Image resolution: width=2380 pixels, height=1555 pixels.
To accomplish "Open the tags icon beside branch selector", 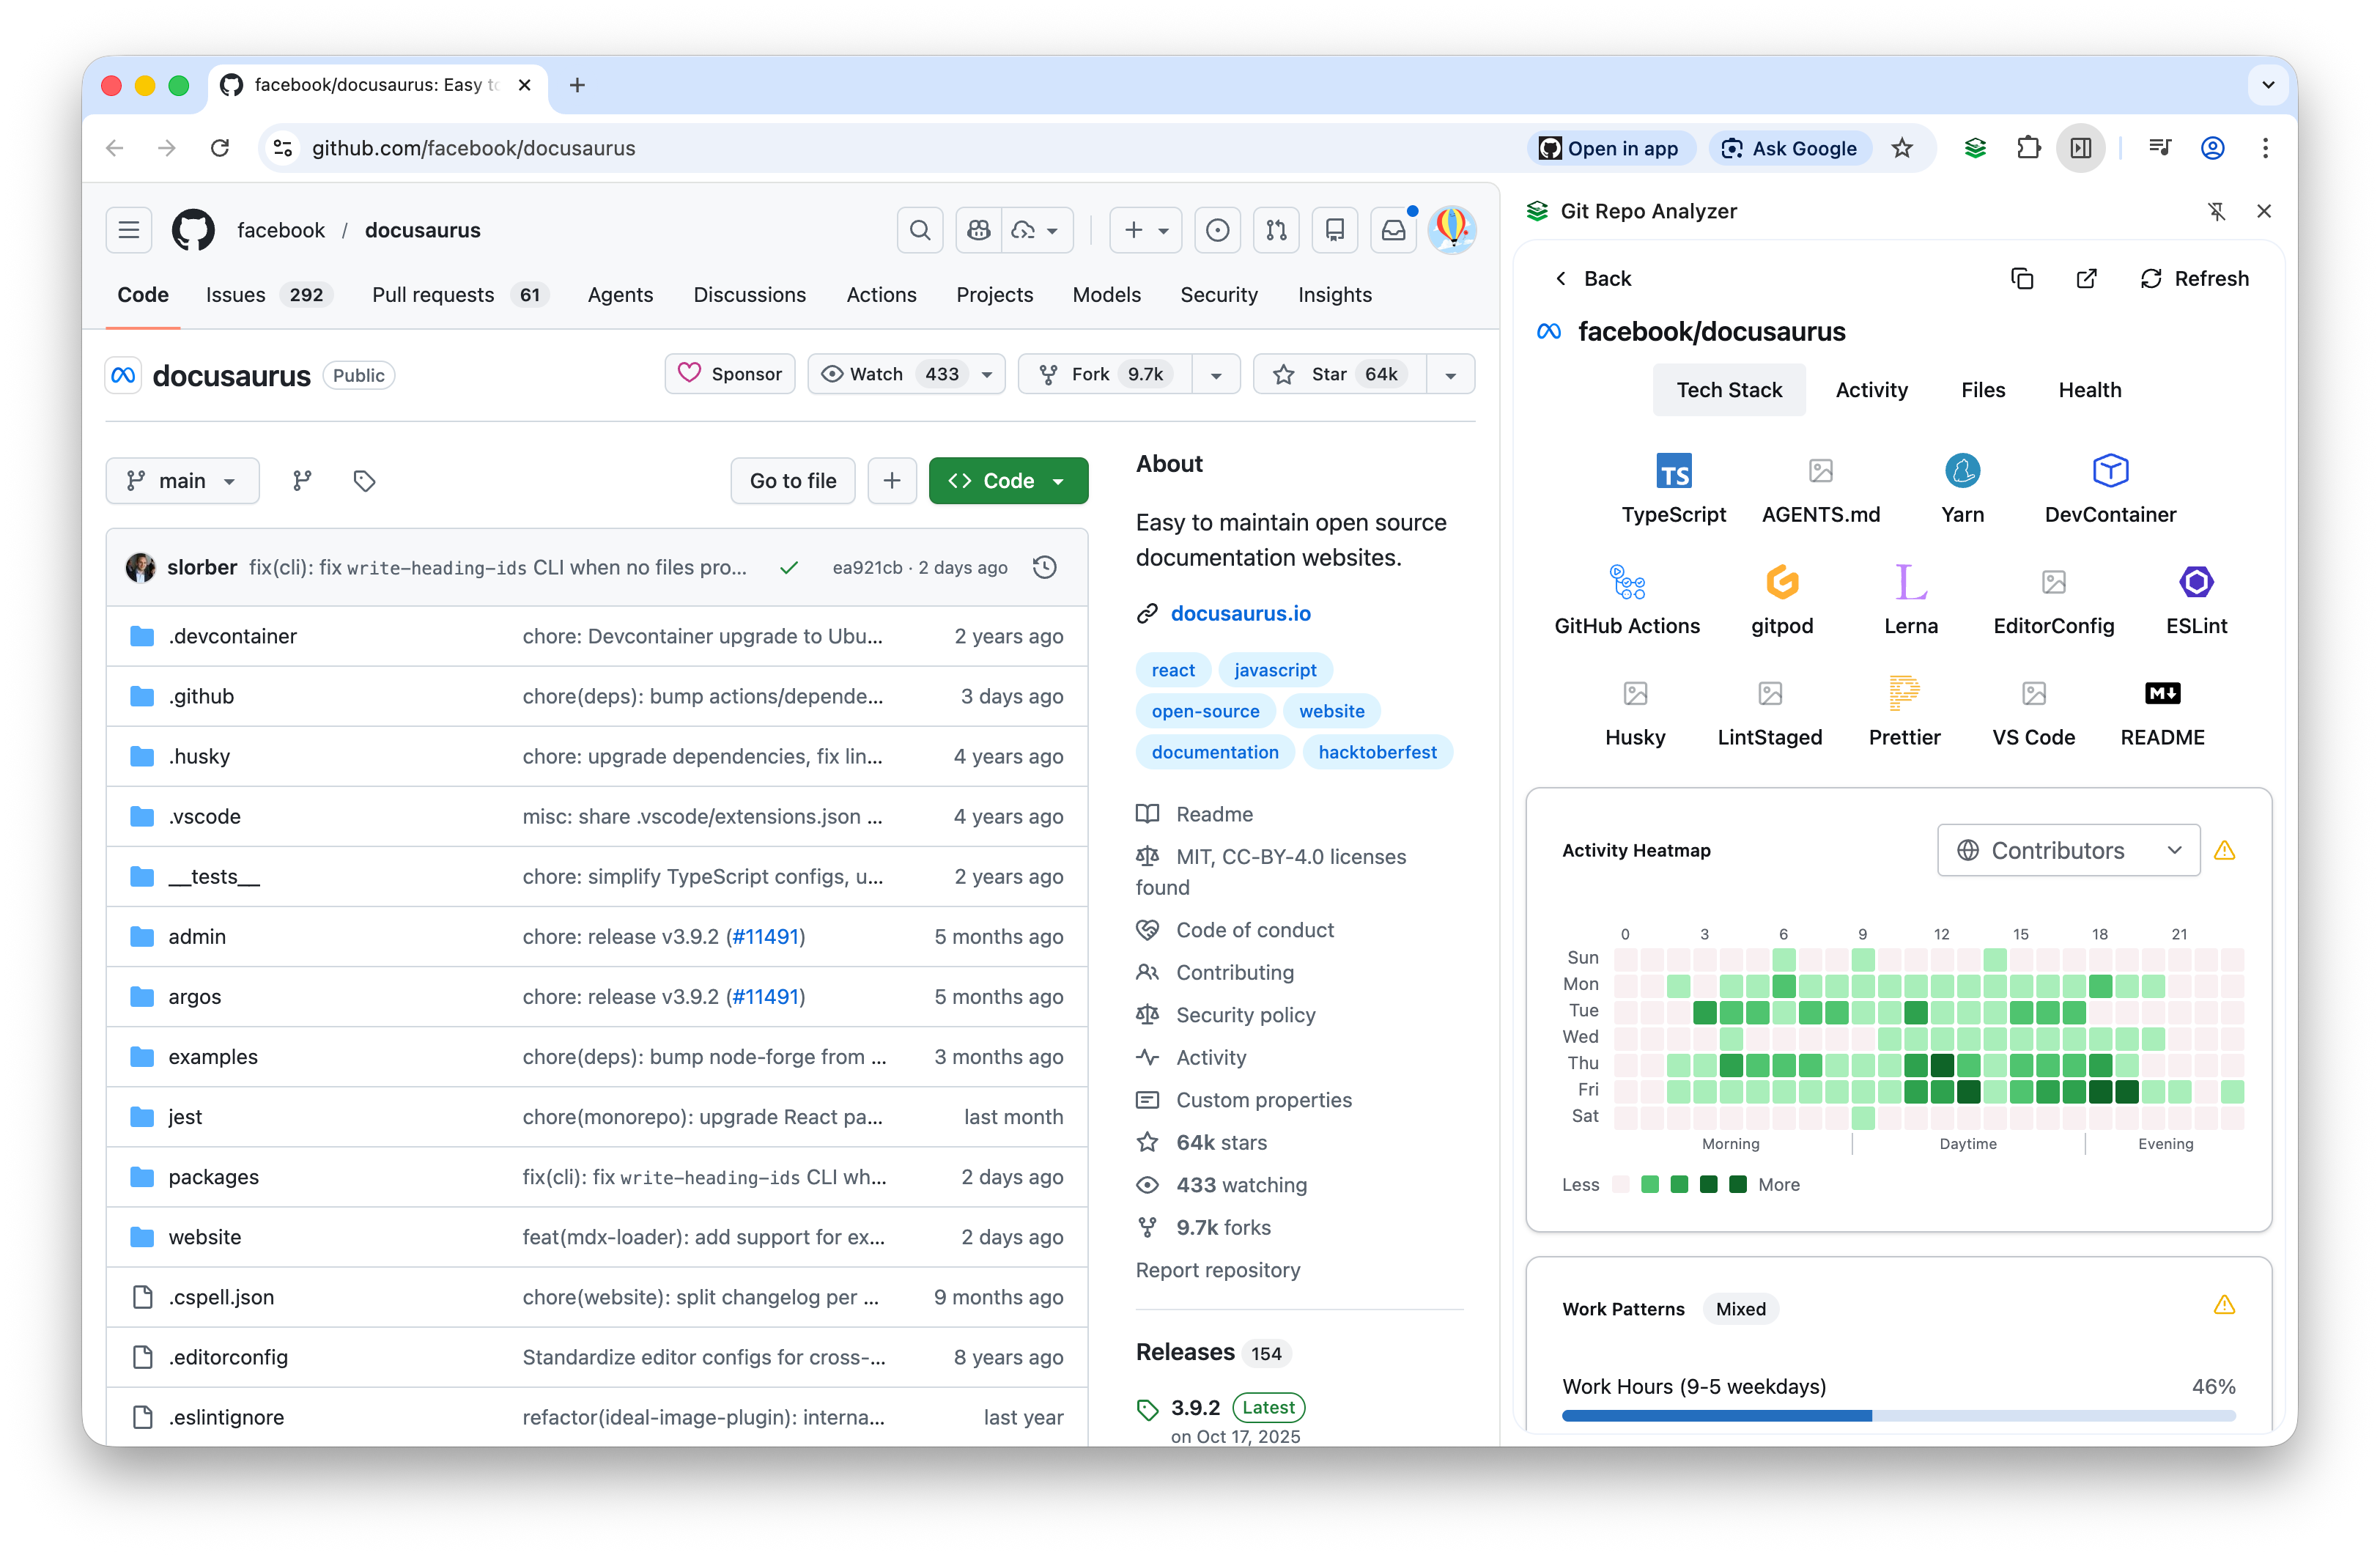I will (364, 481).
